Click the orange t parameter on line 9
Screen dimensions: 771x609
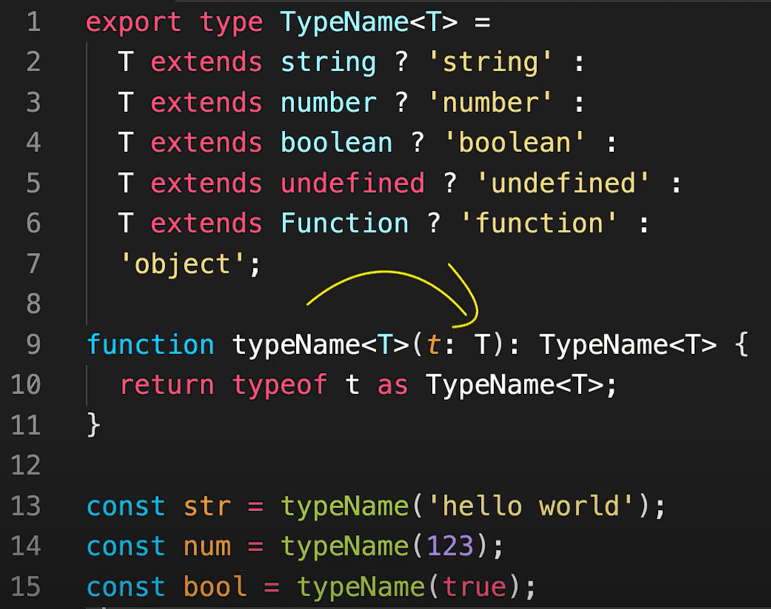pyautogui.click(x=433, y=345)
